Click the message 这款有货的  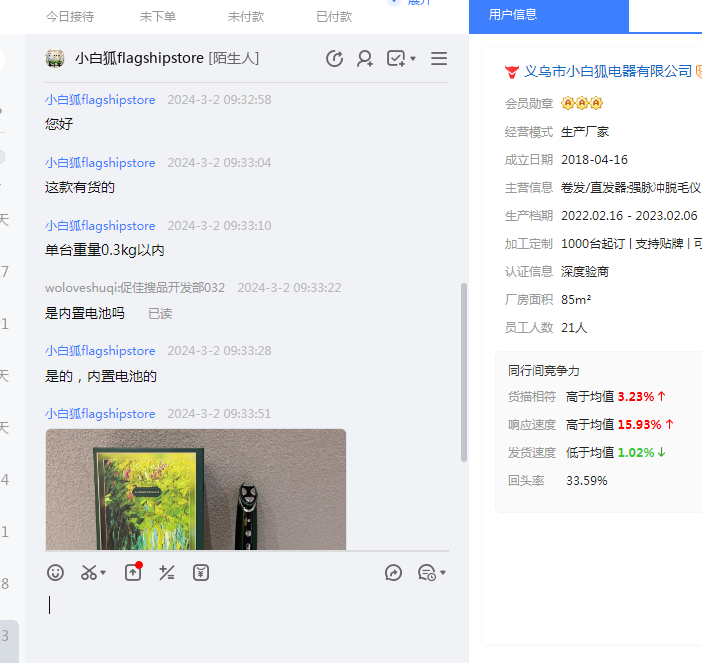point(80,187)
